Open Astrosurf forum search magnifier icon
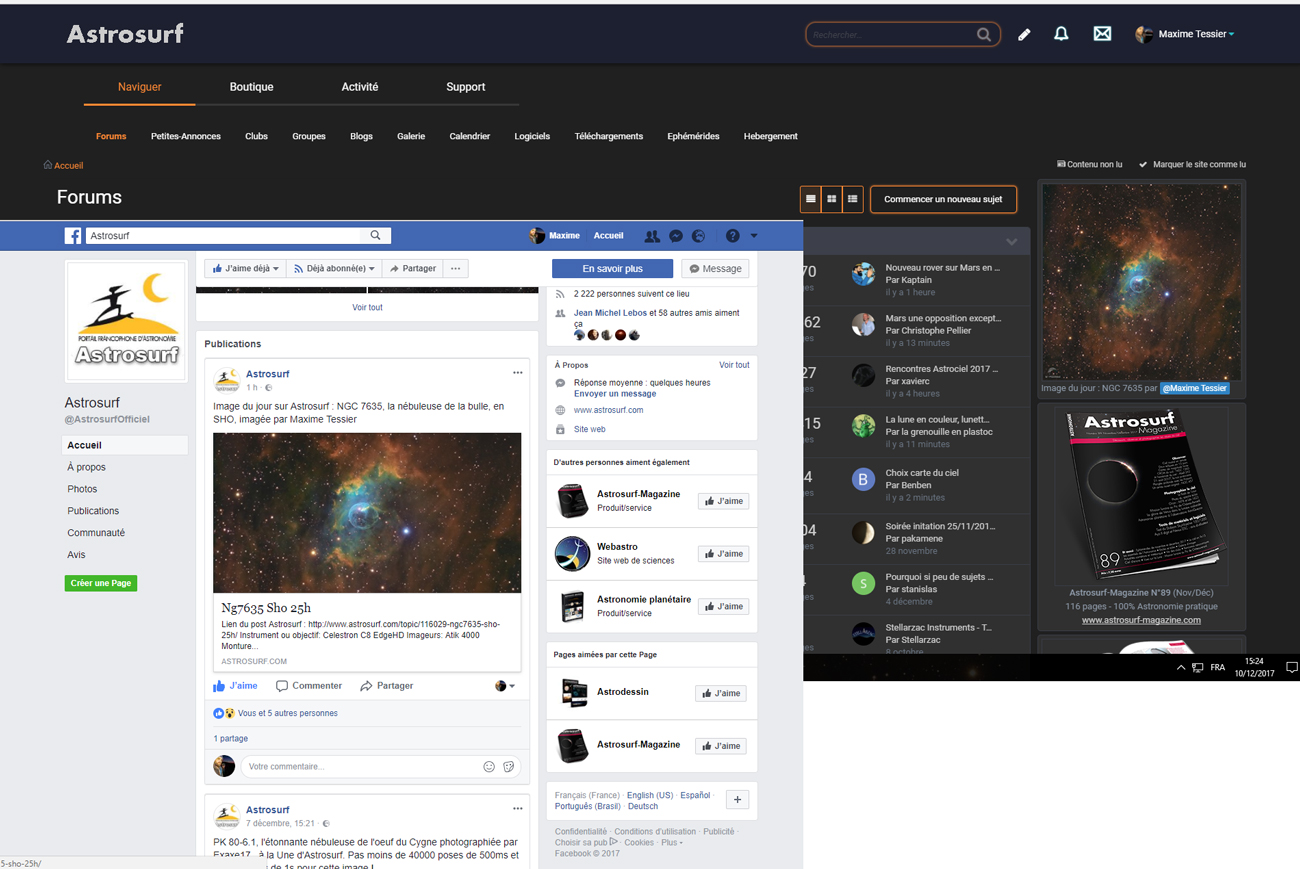1300x869 pixels. (984, 35)
